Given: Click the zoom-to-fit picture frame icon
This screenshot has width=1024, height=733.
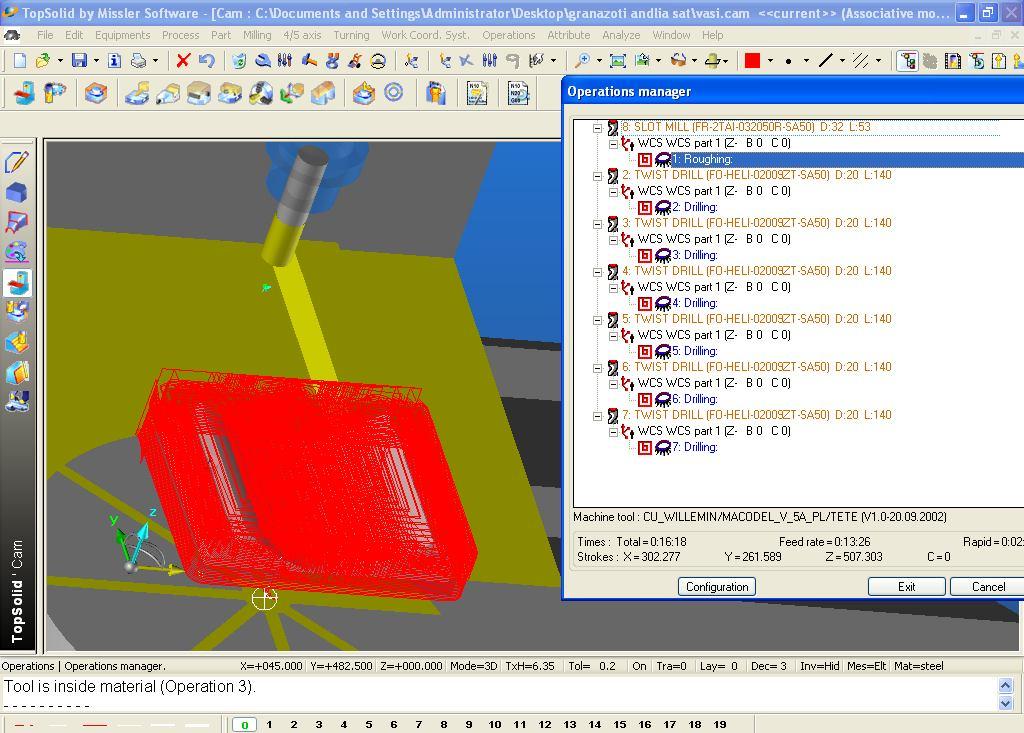Looking at the screenshot, I should pos(617,61).
